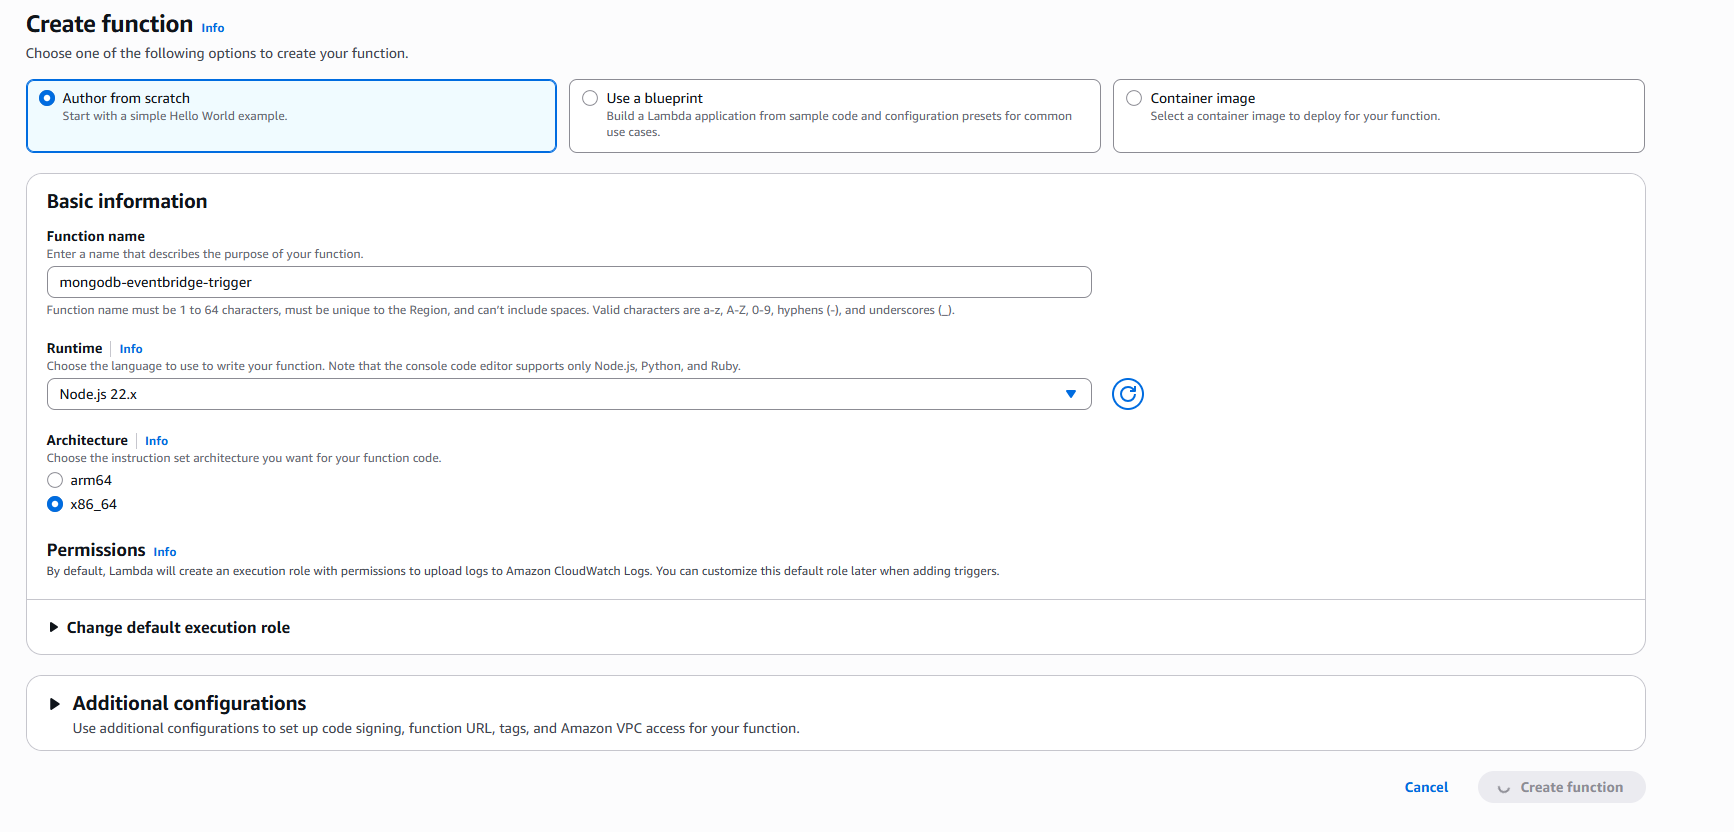The height and width of the screenshot is (832, 1734).
Task: Select the Author from scratch option
Action: coord(47,98)
